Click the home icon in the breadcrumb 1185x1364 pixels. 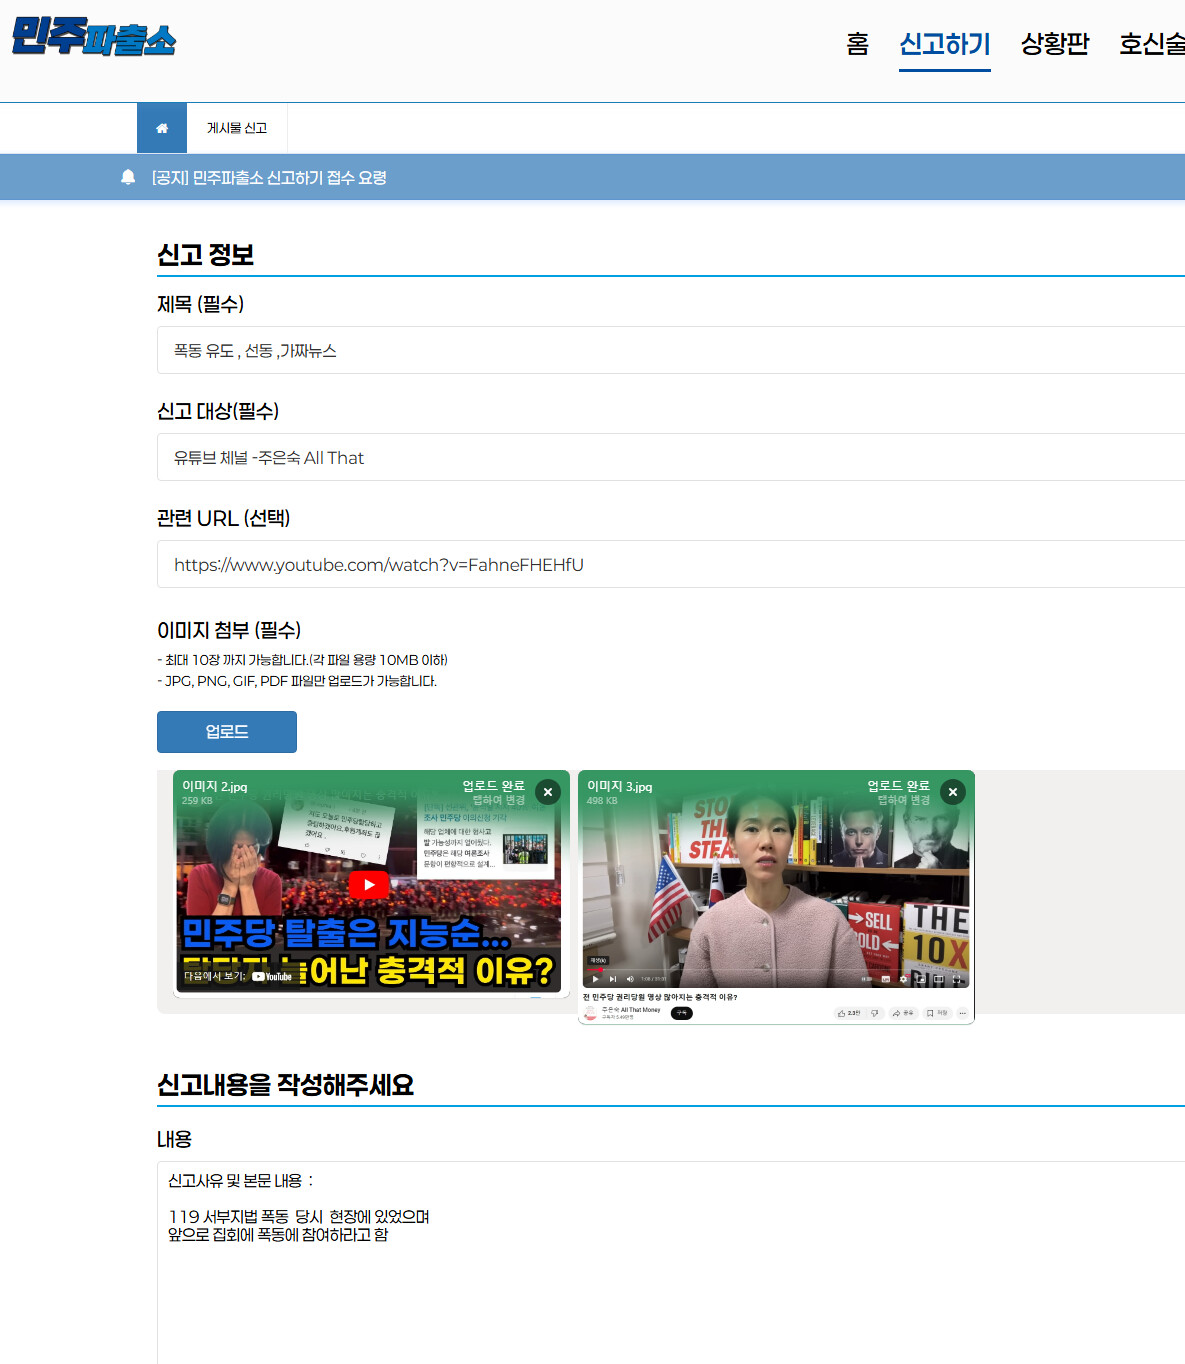click(162, 128)
